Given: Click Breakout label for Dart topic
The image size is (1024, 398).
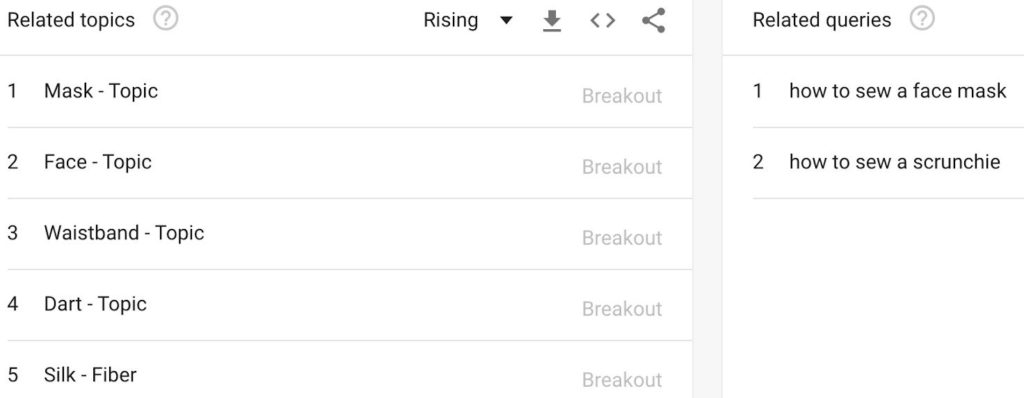Looking at the screenshot, I should tap(622, 309).
